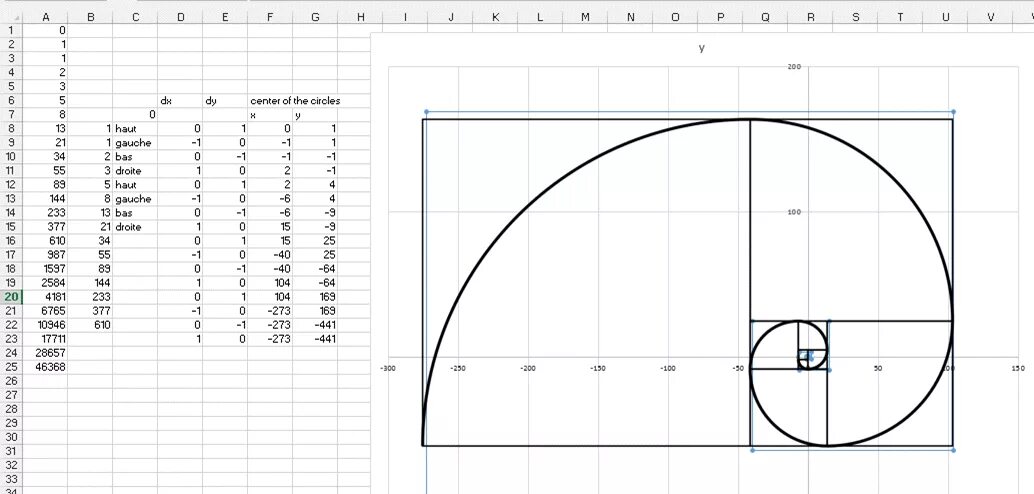Click the 'dy' header cell

pyautogui.click(x=225, y=100)
